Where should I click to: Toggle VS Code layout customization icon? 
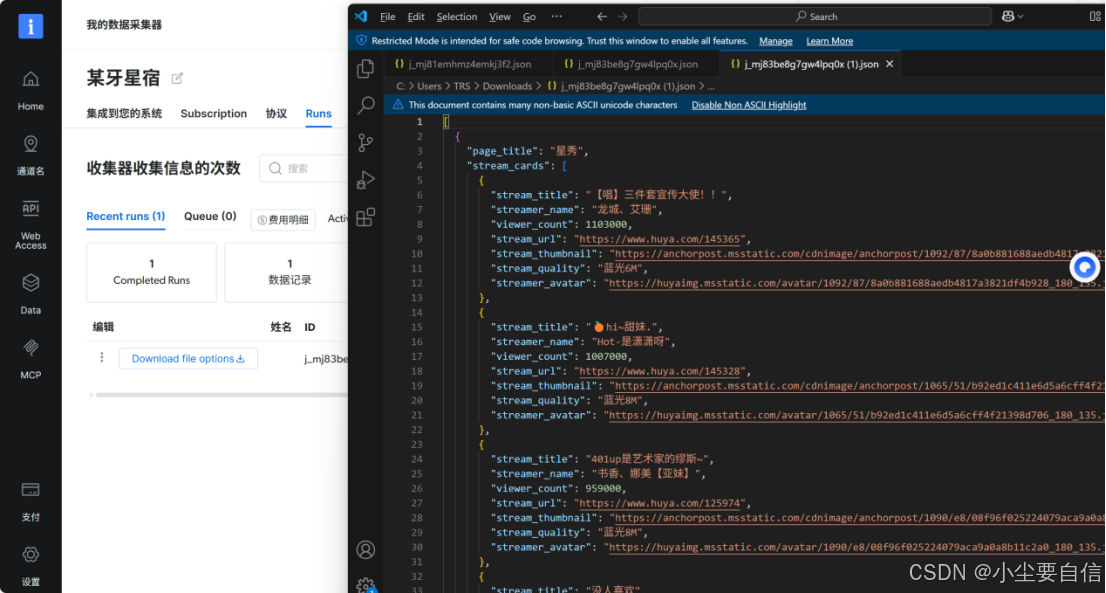(x=1095, y=16)
